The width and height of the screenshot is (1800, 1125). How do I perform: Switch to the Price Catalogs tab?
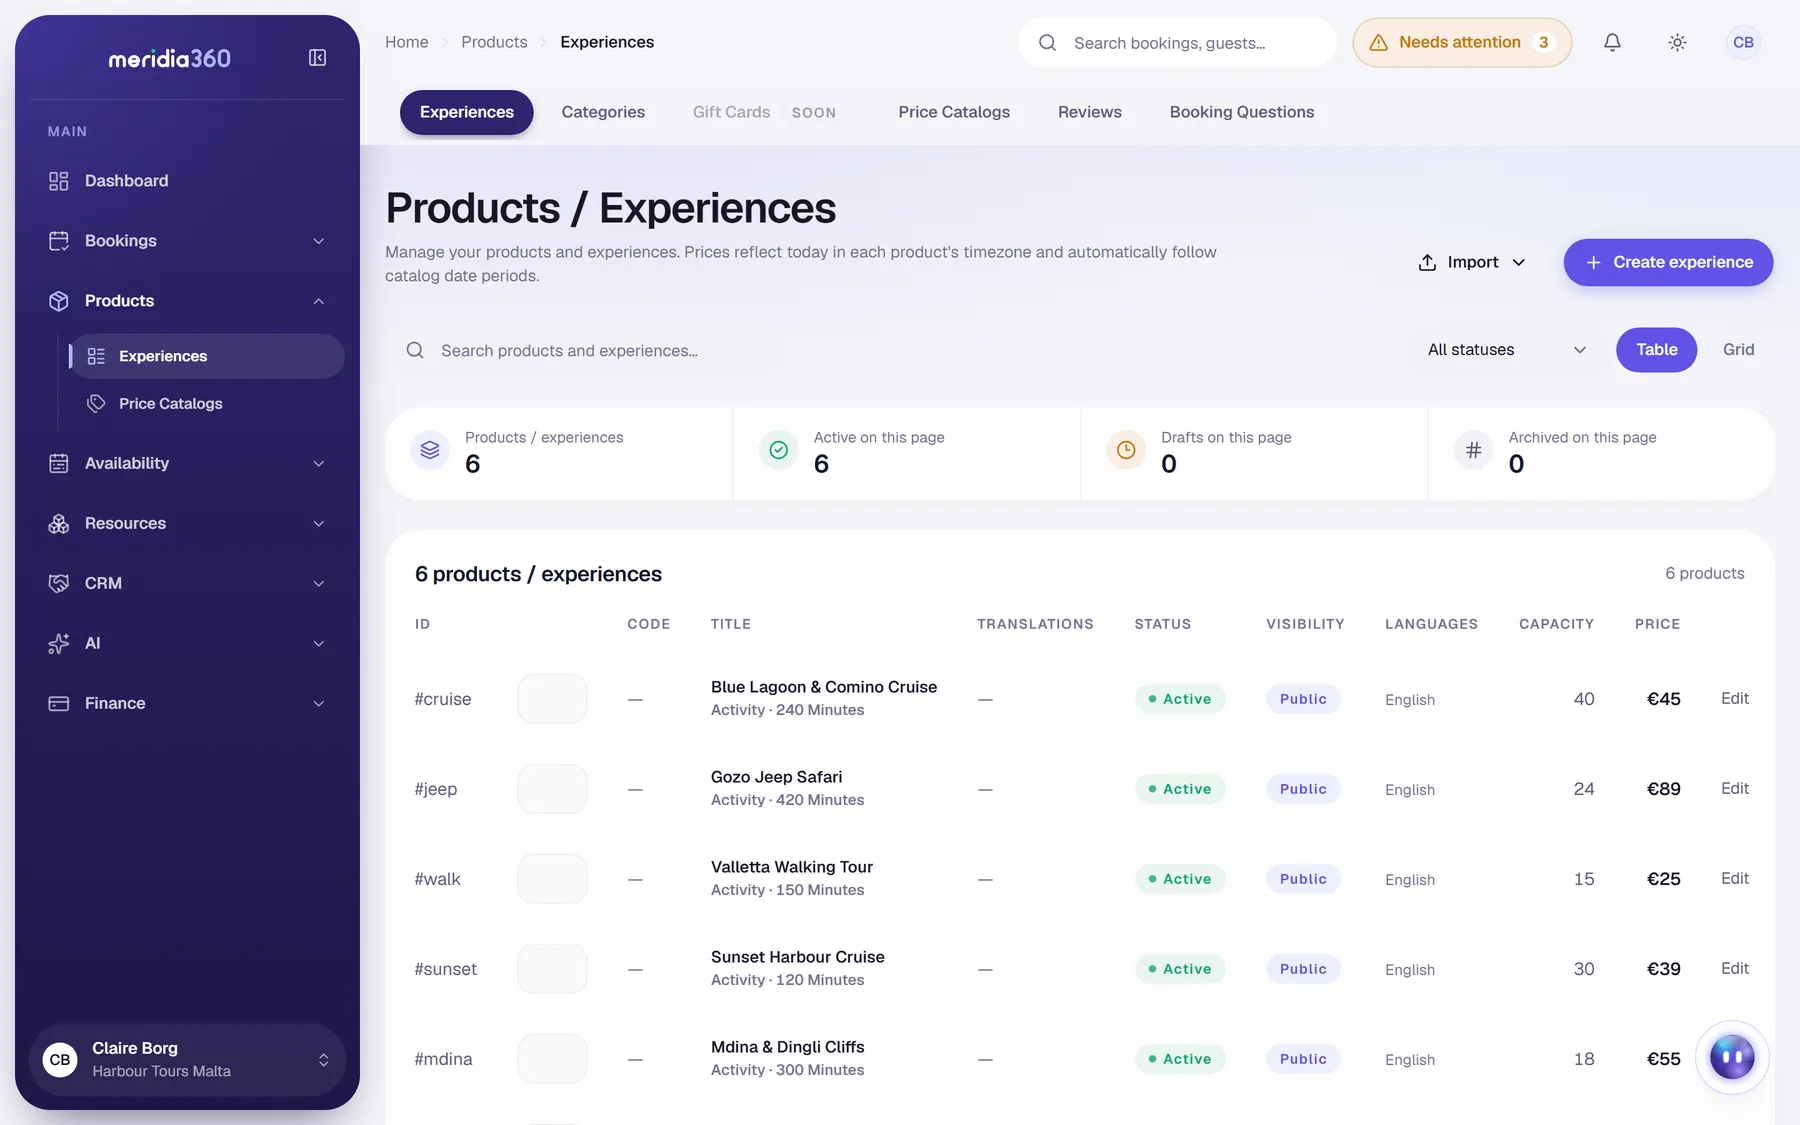(x=954, y=112)
